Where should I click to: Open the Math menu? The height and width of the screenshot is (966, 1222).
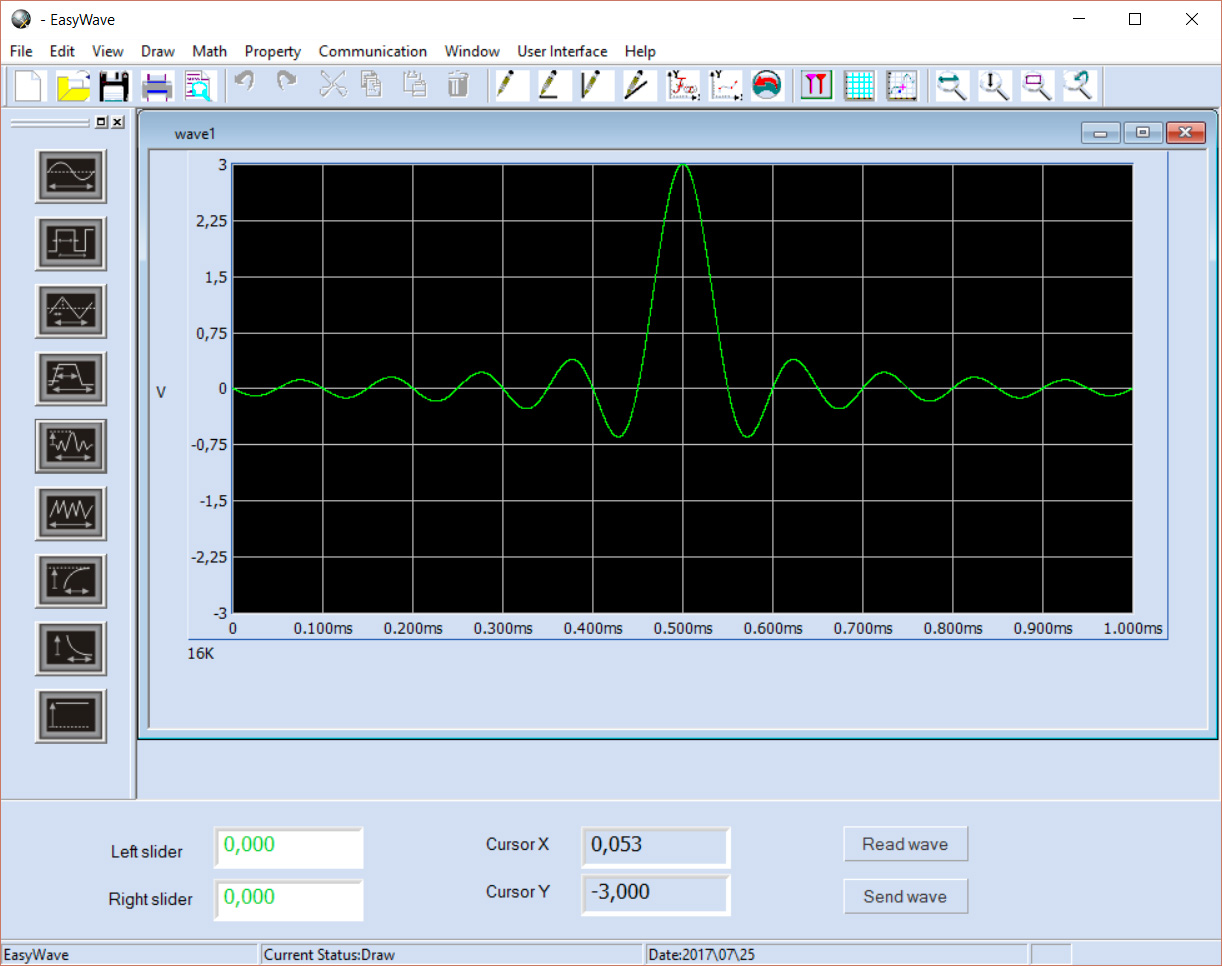[x=210, y=51]
